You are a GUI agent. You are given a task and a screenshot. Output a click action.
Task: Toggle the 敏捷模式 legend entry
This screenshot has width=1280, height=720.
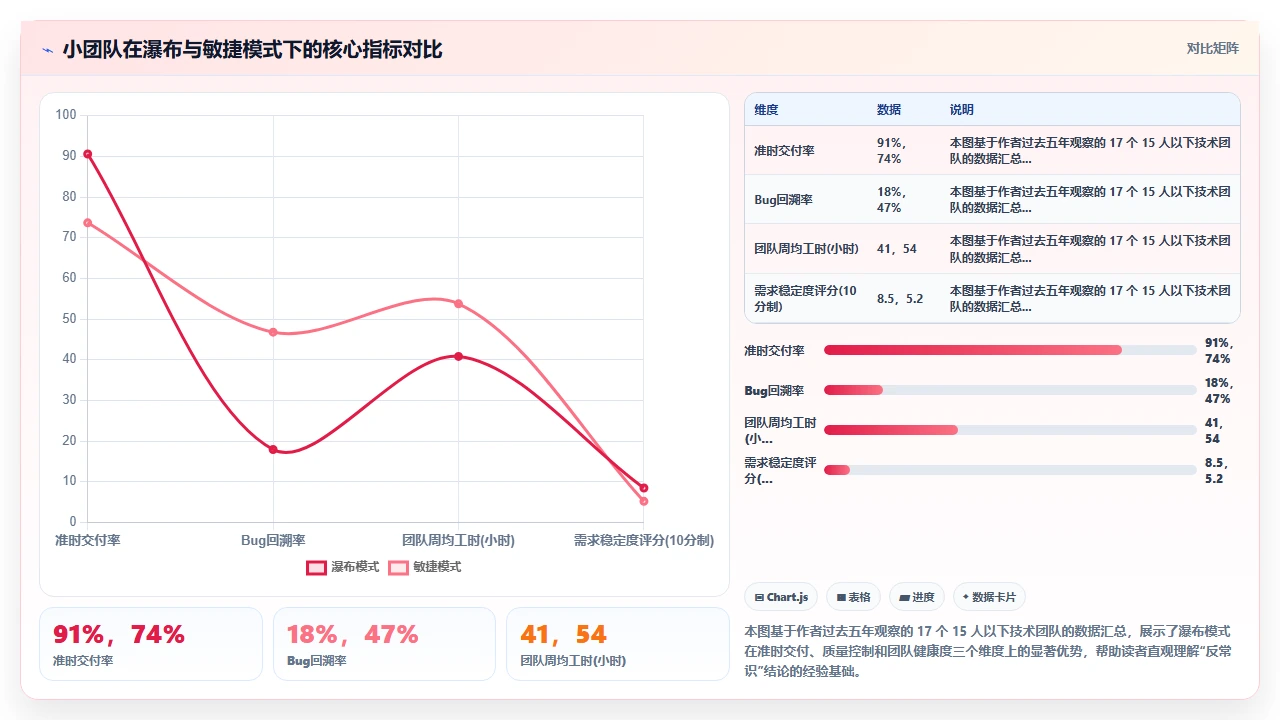click(x=425, y=567)
